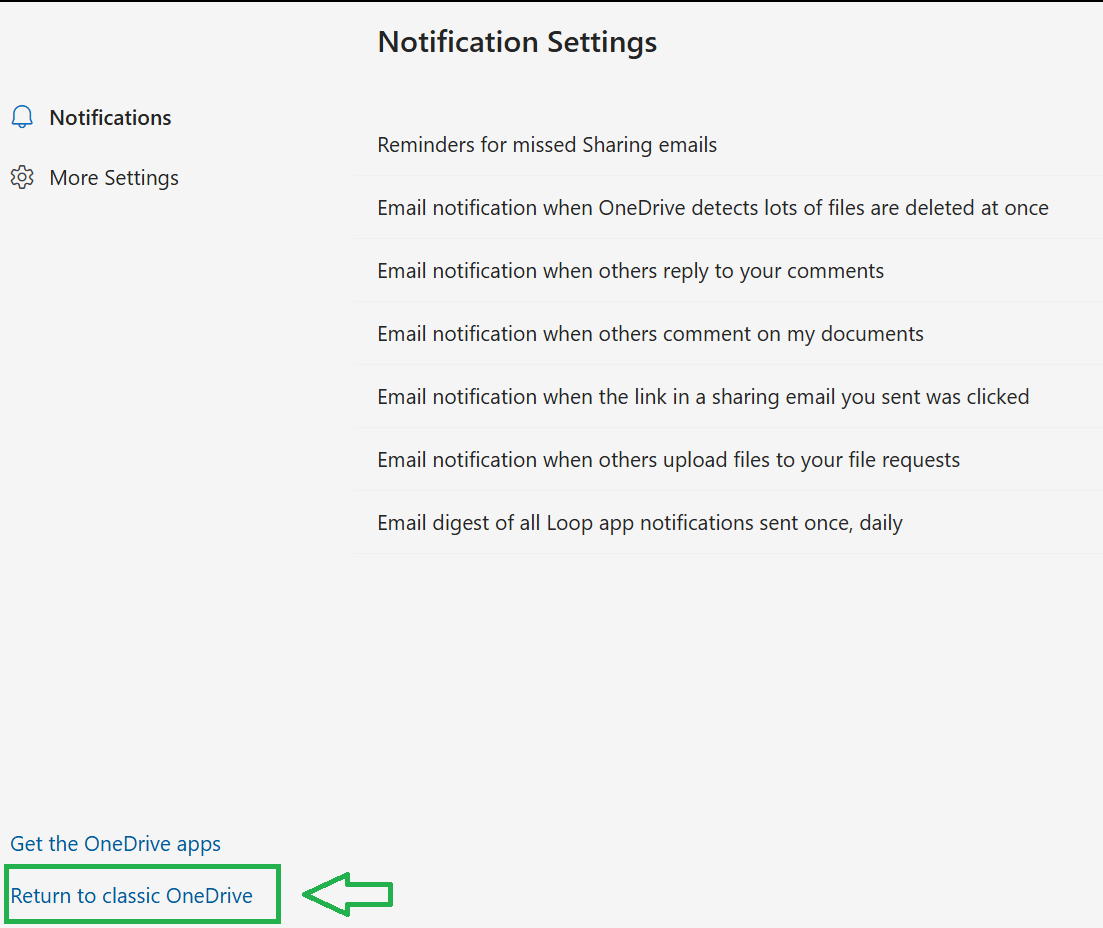Select Reminders for missed Sharing emails row
1103x928 pixels.
pos(729,145)
